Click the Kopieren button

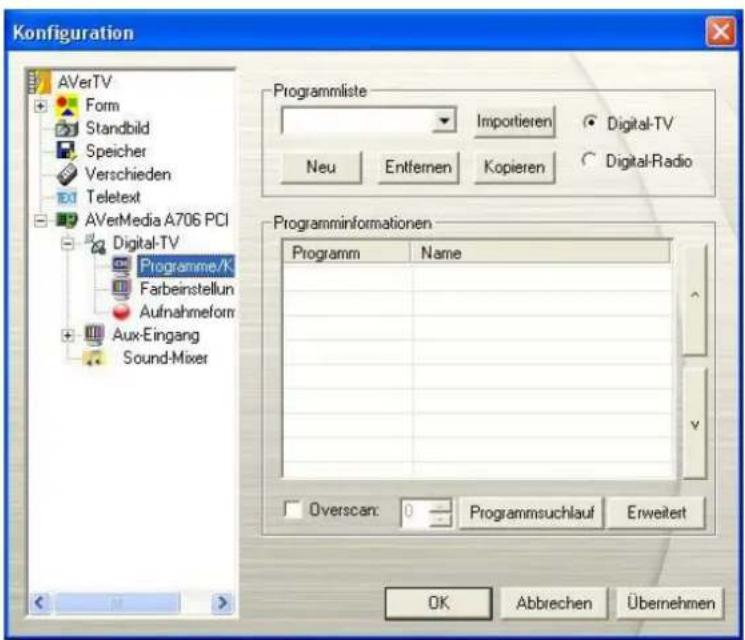[514, 167]
